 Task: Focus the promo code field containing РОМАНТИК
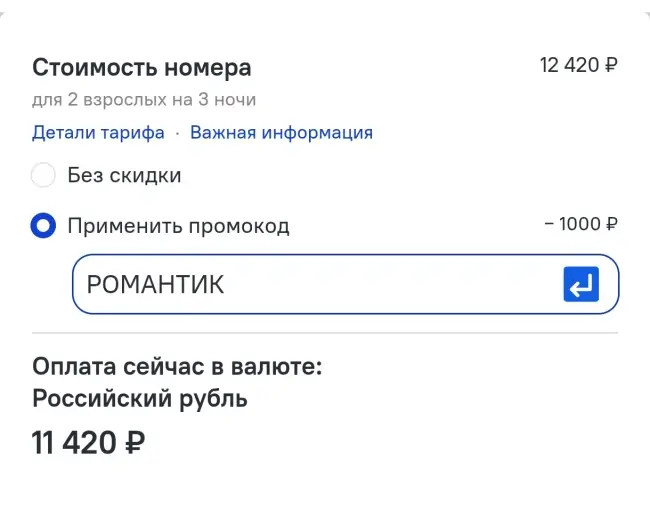coord(310,285)
